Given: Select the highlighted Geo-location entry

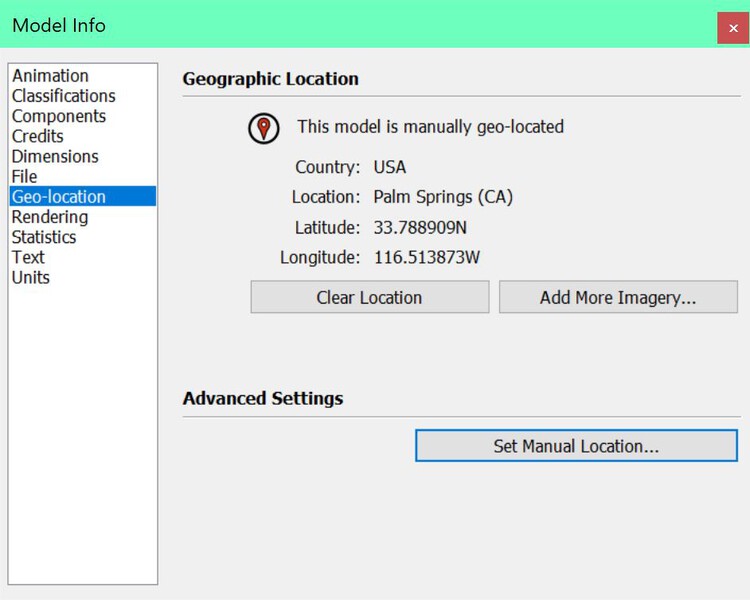Looking at the screenshot, I should 83,196.
